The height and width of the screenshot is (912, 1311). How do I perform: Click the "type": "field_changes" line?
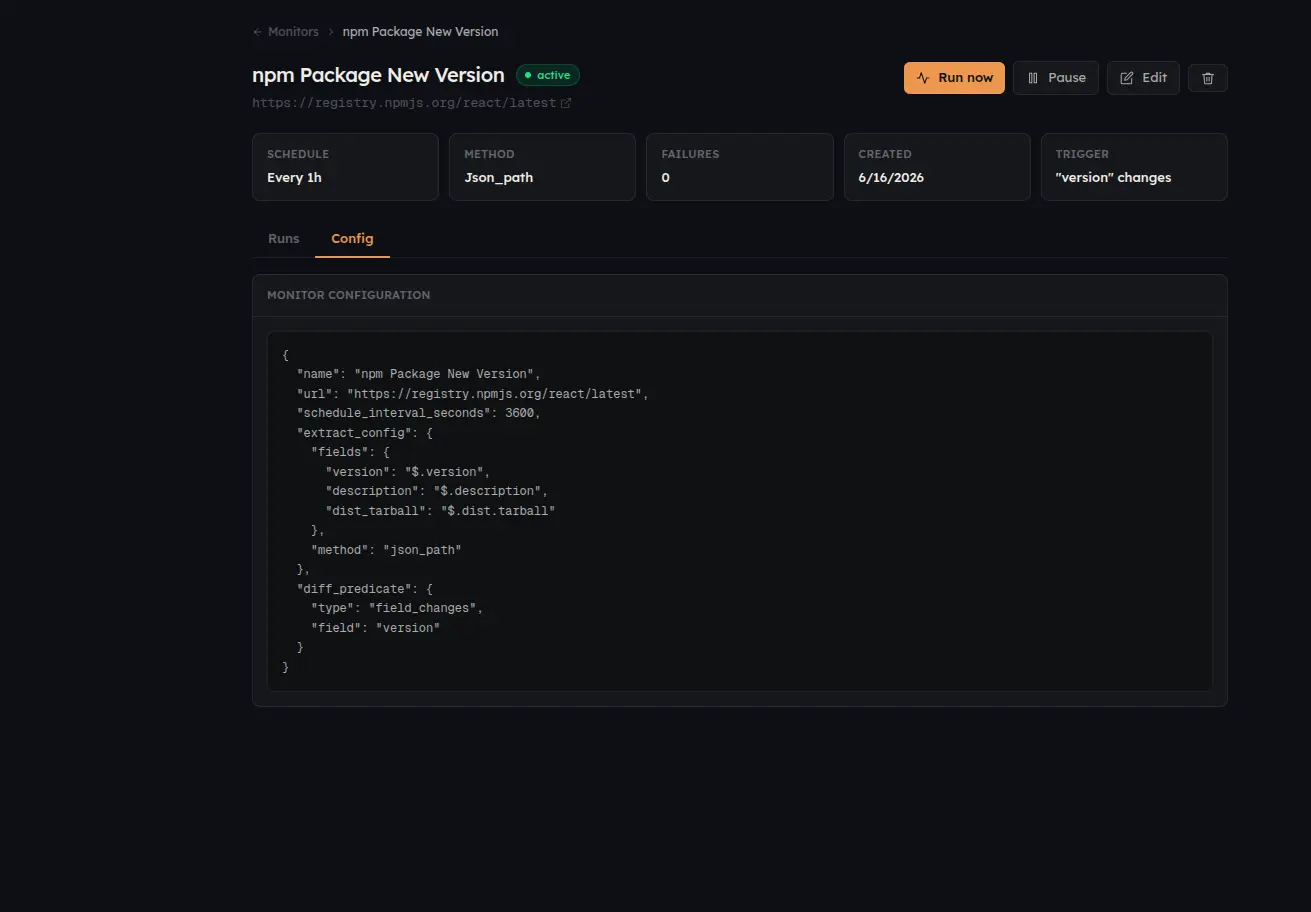pos(397,608)
